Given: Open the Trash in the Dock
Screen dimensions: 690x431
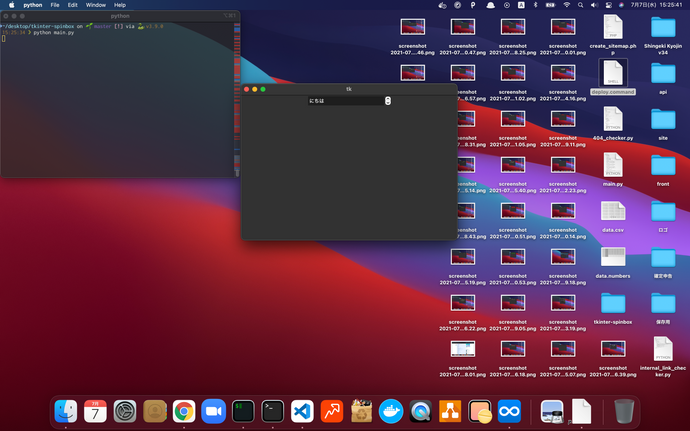Looking at the screenshot, I should coord(624,411).
